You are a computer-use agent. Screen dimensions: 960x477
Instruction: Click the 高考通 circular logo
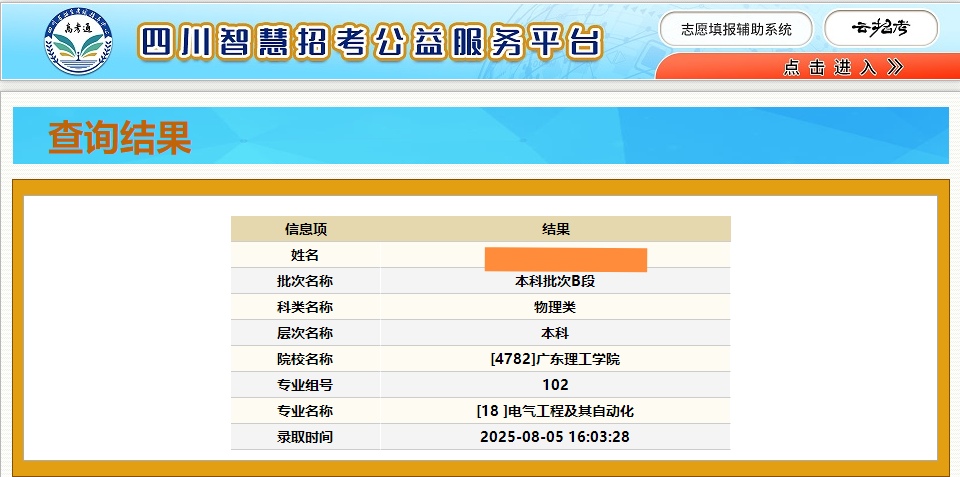(78, 40)
